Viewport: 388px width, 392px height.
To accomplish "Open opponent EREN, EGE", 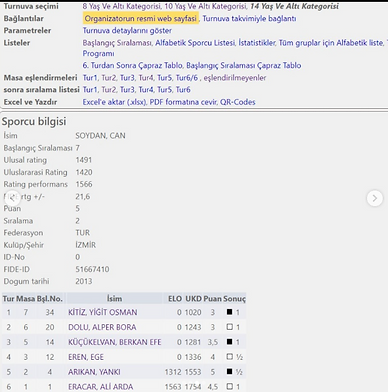I will [86, 357].
